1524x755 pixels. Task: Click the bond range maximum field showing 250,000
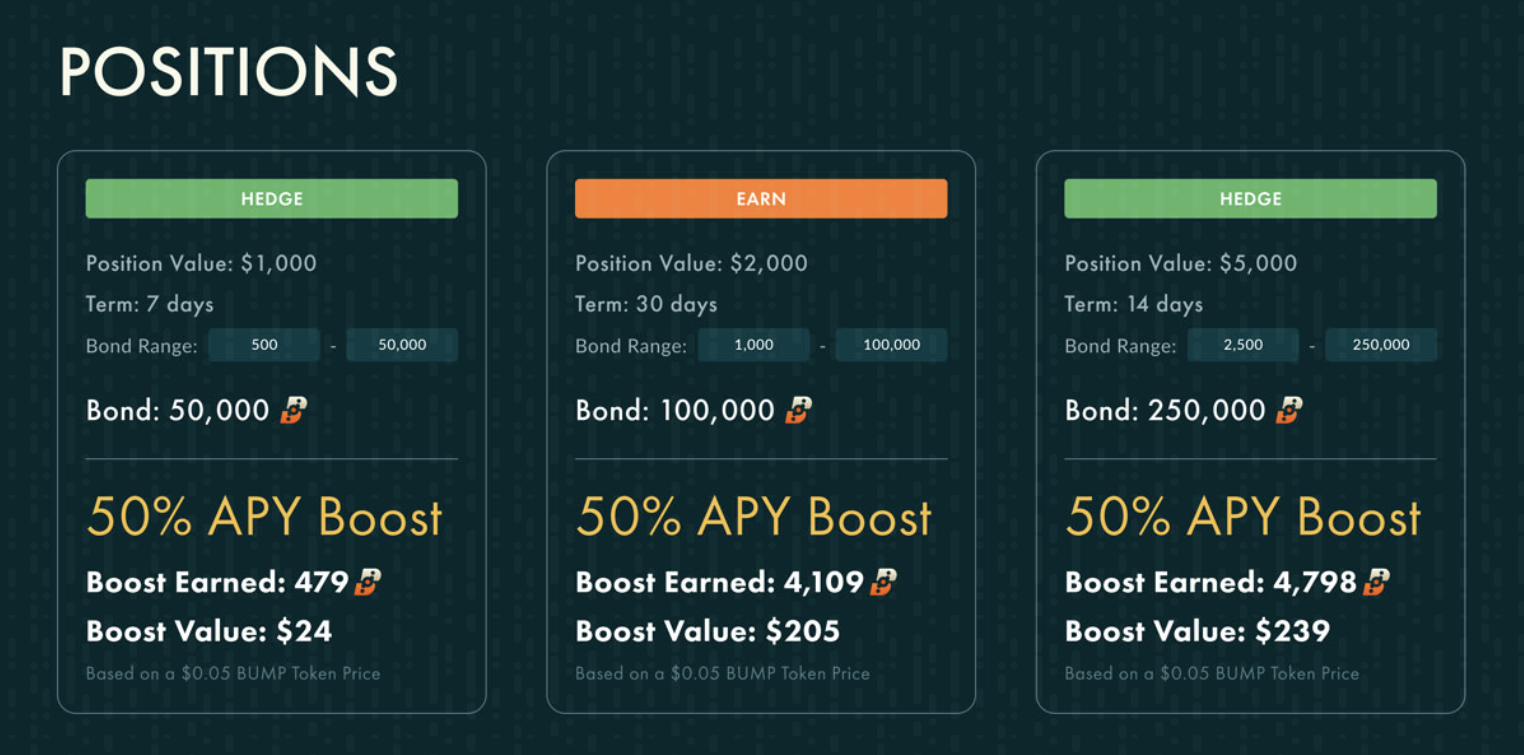pos(1380,345)
